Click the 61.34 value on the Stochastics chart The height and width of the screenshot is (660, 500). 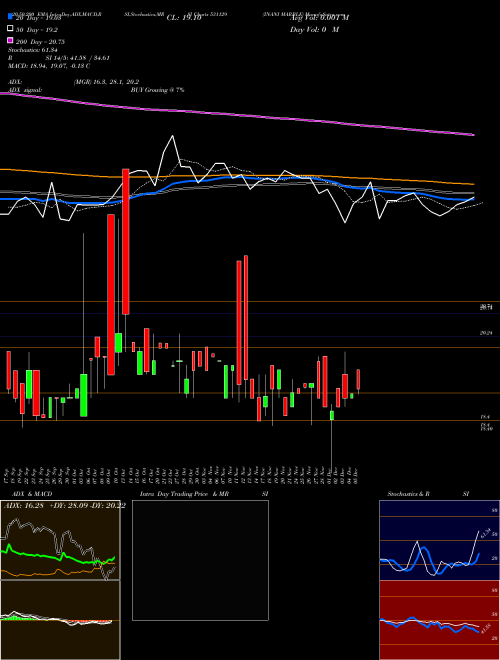point(484,534)
